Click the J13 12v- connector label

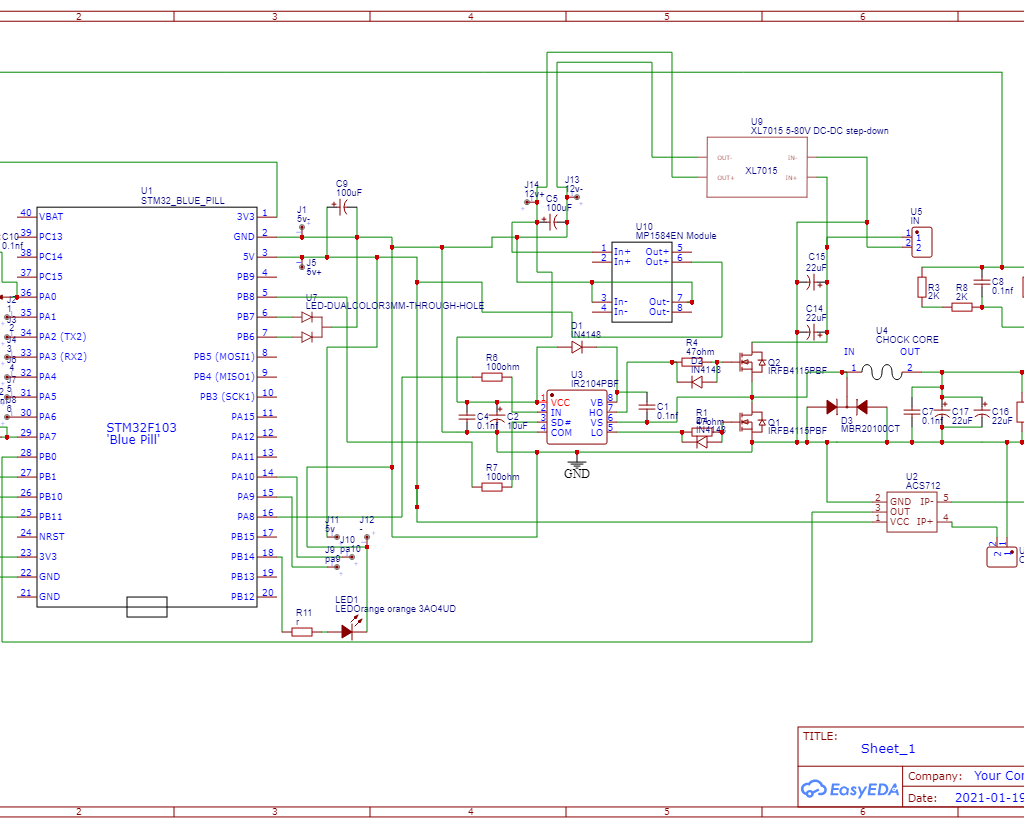(572, 185)
